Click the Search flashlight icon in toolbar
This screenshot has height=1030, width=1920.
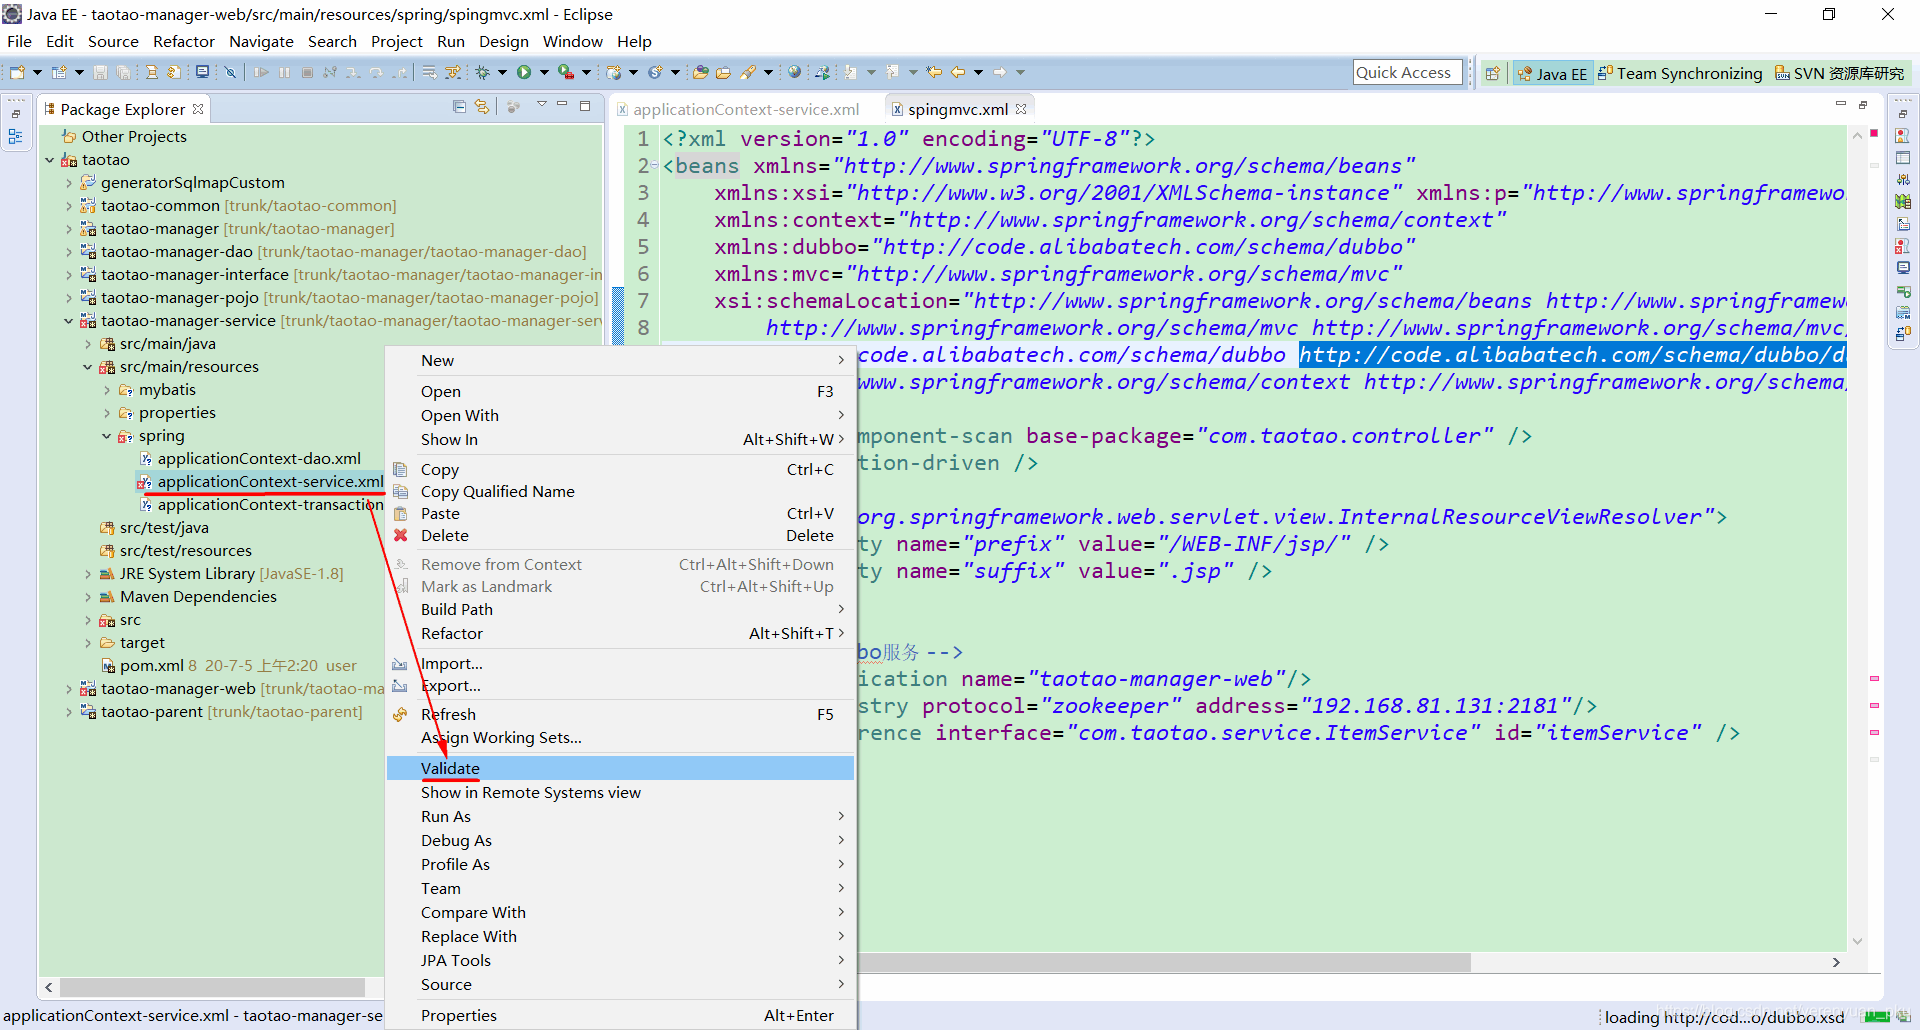747,72
